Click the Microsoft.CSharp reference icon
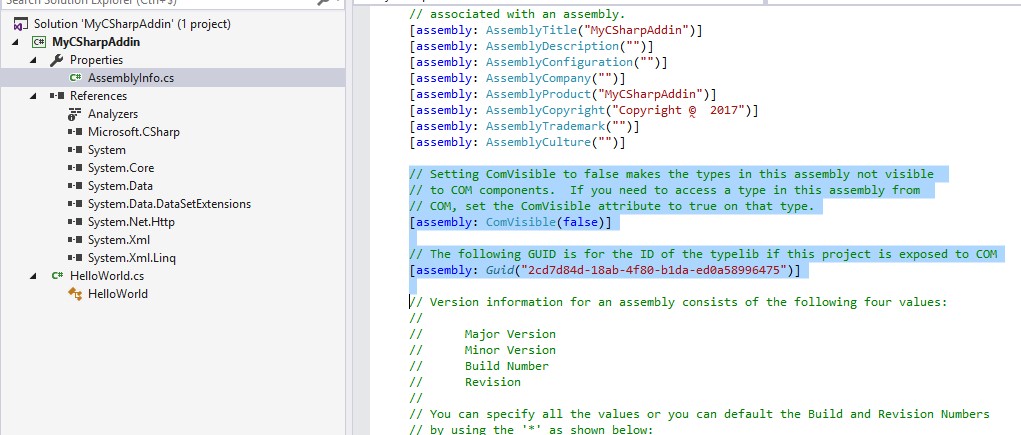This screenshot has height=435, width=1021. pos(75,132)
